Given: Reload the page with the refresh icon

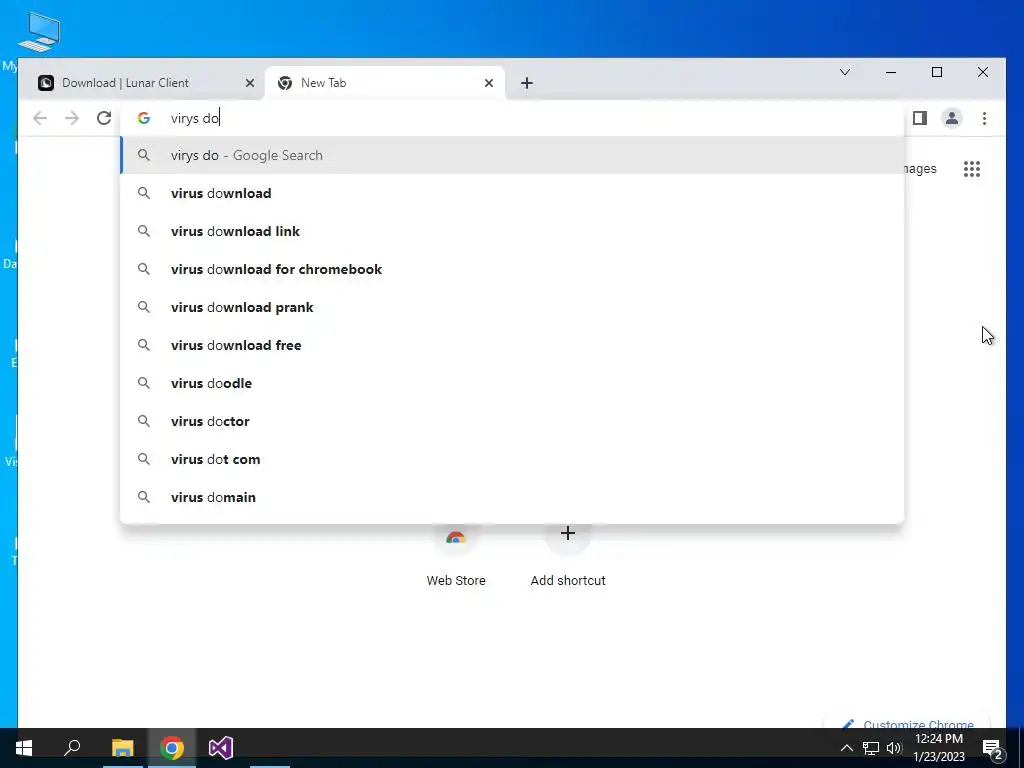Looking at the screenshot, I should click(x=104, y=118).
